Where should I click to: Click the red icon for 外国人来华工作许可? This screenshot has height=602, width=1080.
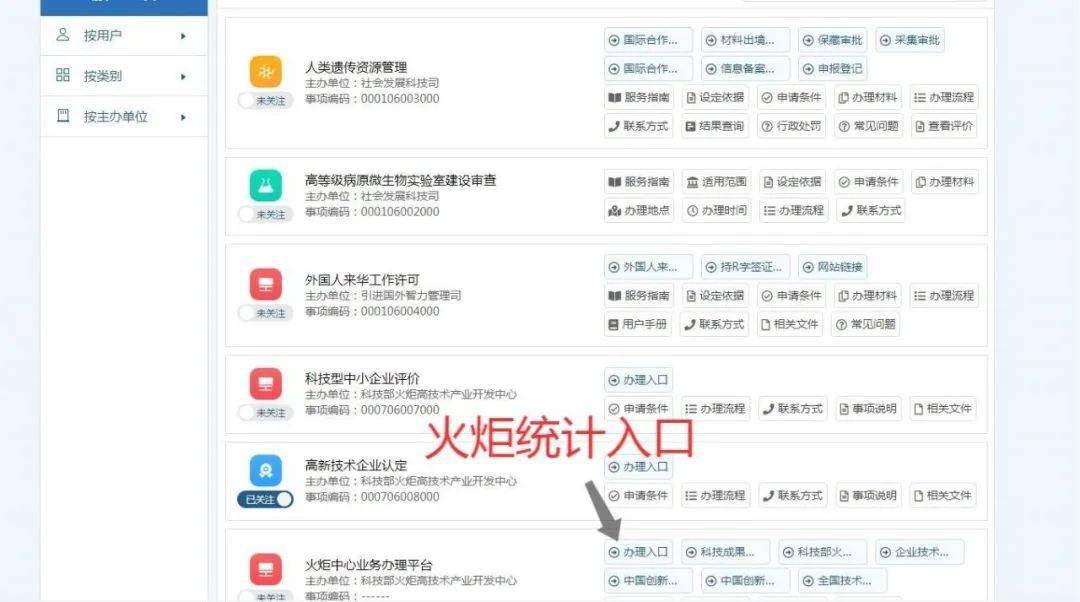click(x=265, y=284)
